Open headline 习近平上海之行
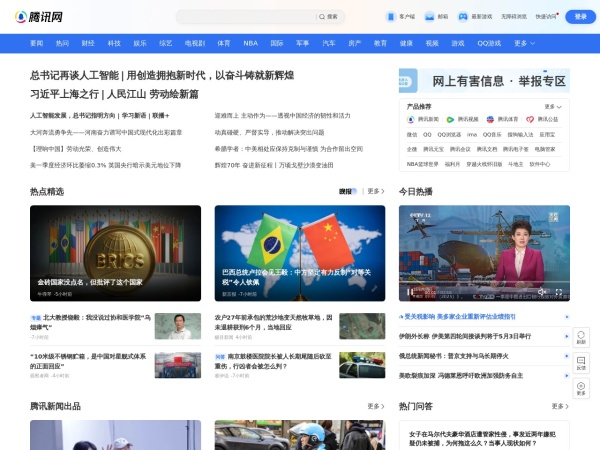Viewport: 600px width, 450px height. coord(114,94)
